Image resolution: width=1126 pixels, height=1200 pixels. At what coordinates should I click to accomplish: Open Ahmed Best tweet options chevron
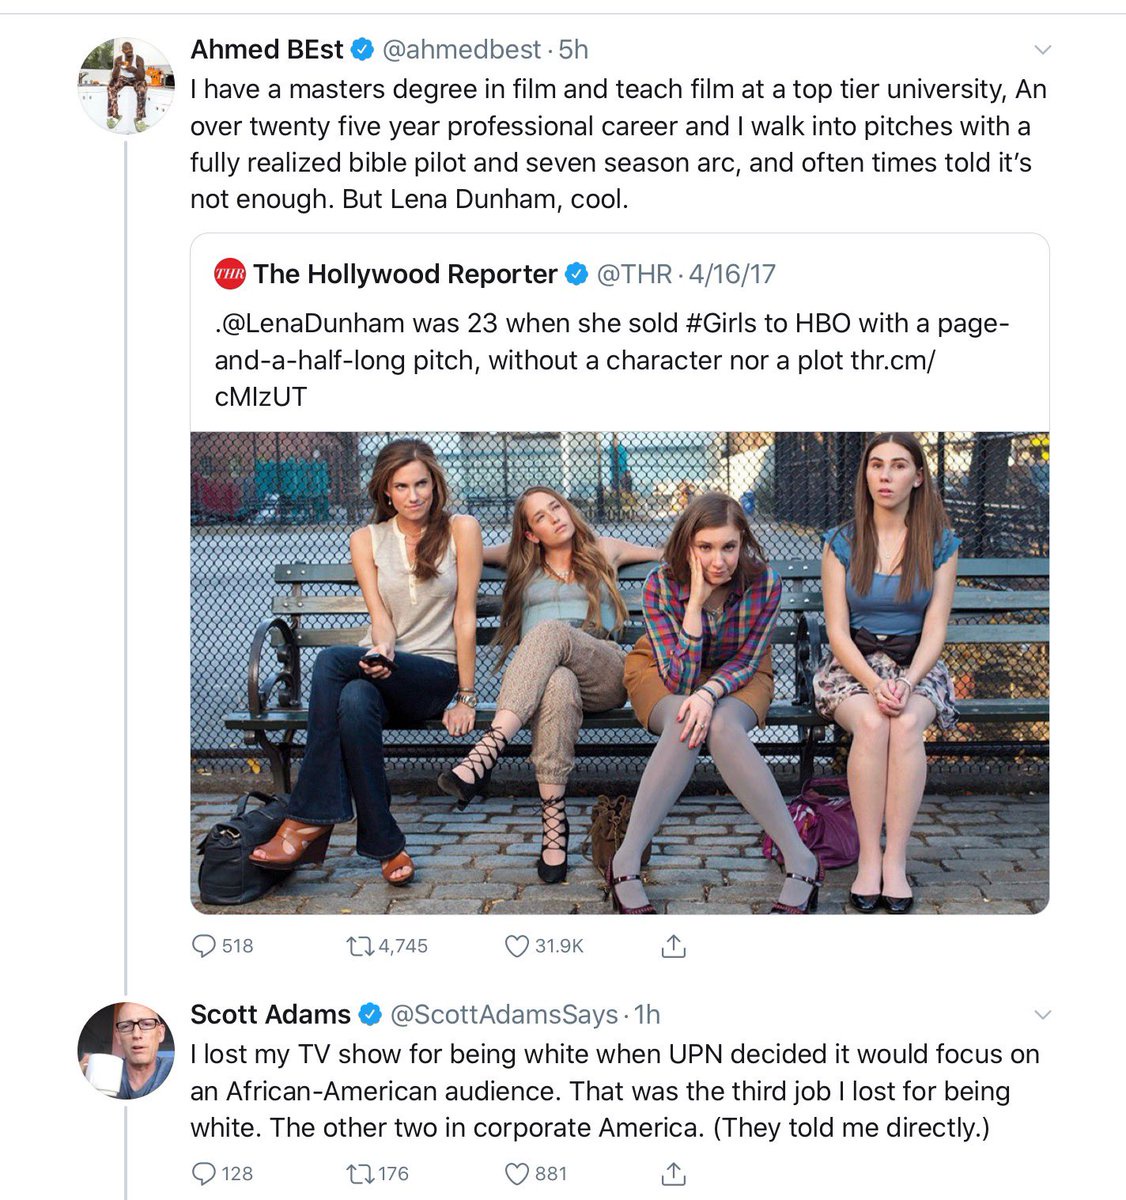[1042, 49]
